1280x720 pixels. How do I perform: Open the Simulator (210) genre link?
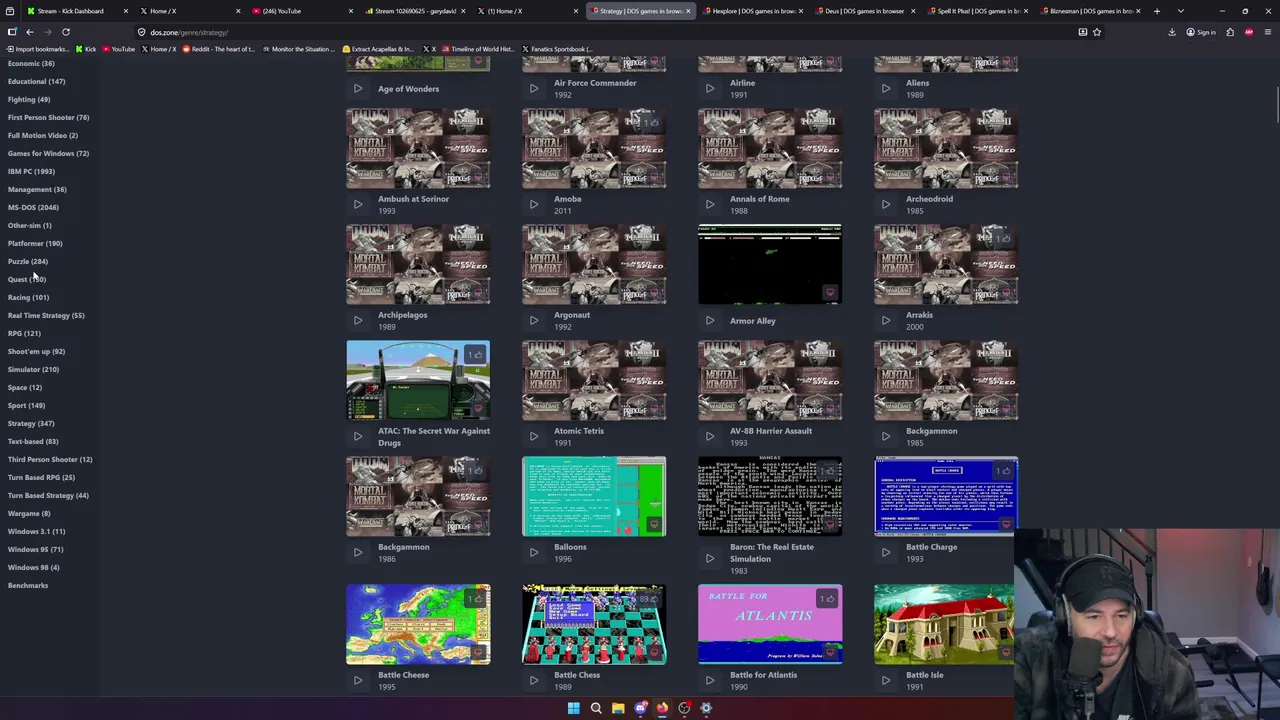coord(33,369)
